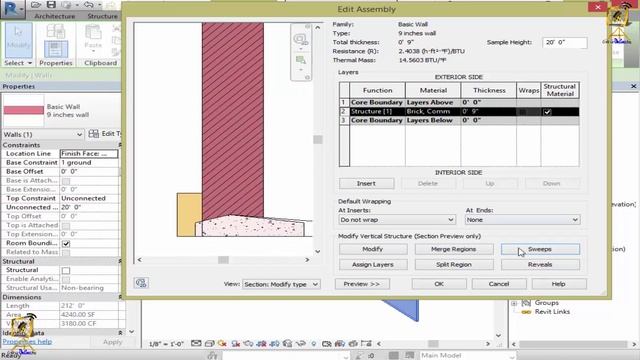This screenshot has width=640, height=360.
Task: Click the Sample Height input field
Action: pos(564,42)
